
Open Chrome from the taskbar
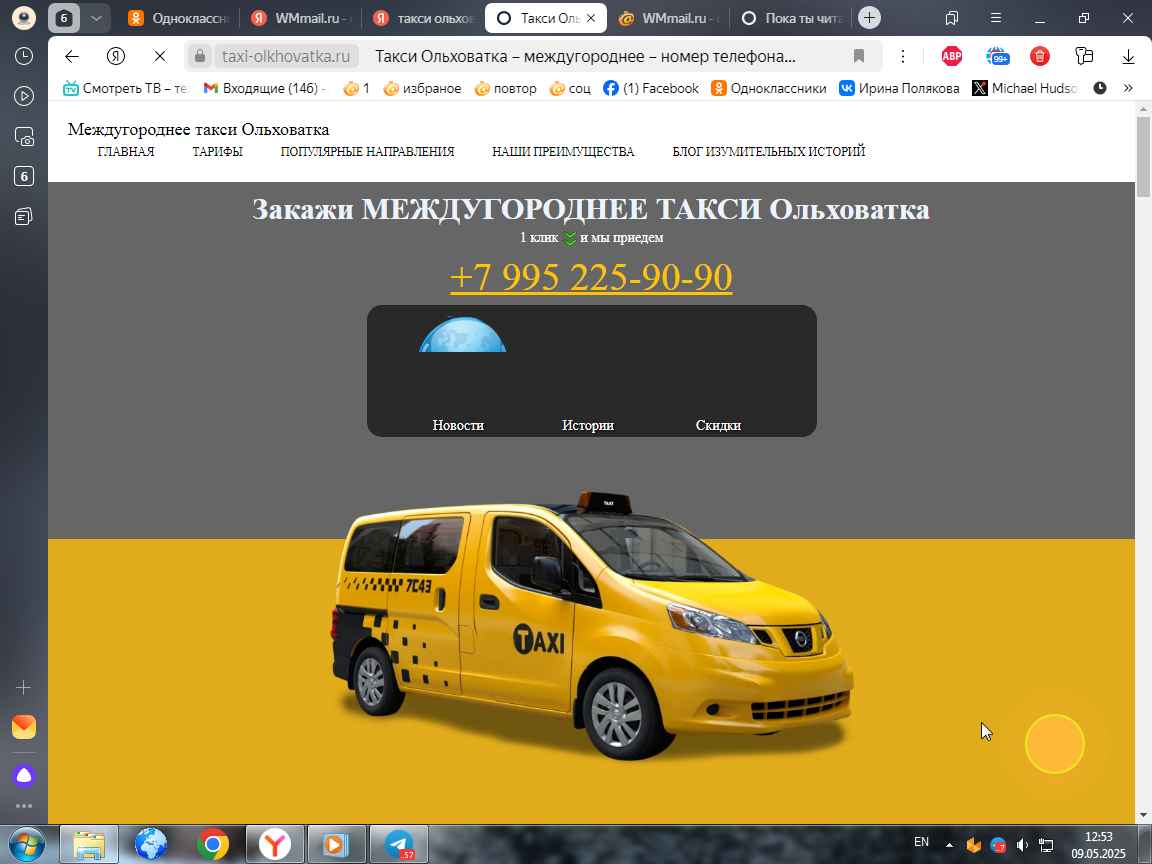pos(212,845)
